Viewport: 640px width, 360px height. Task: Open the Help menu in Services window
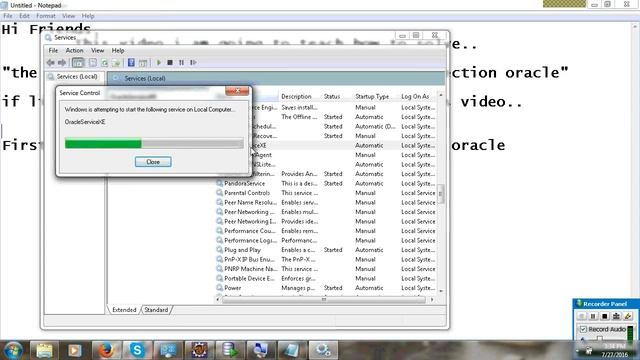118,50
